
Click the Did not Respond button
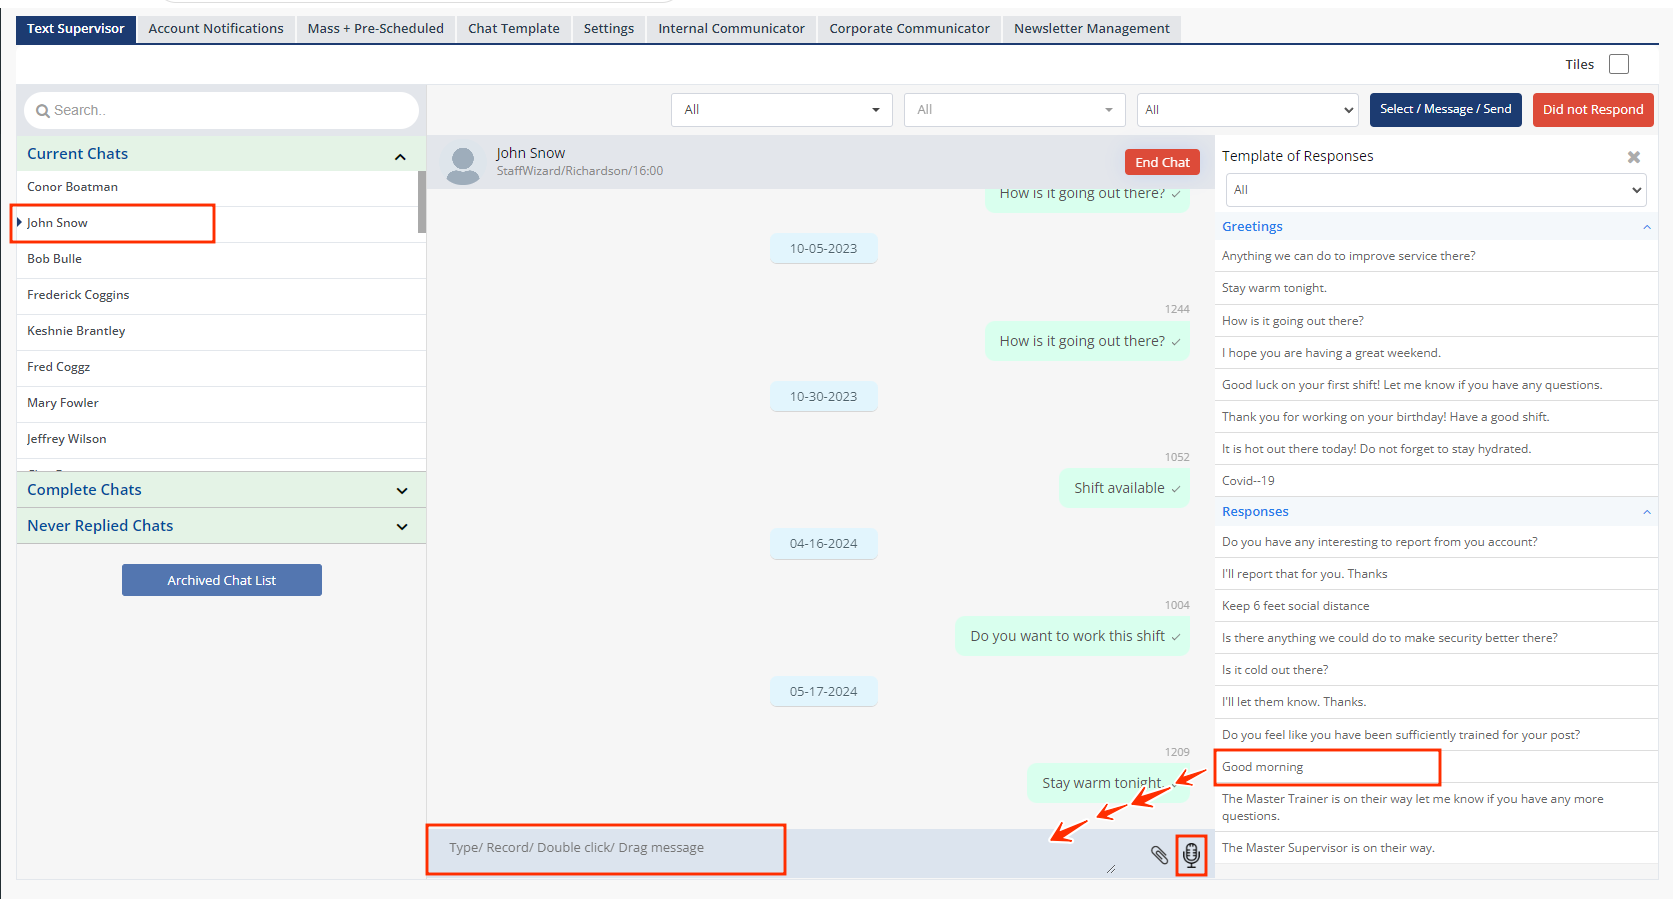pos(1592,110)
